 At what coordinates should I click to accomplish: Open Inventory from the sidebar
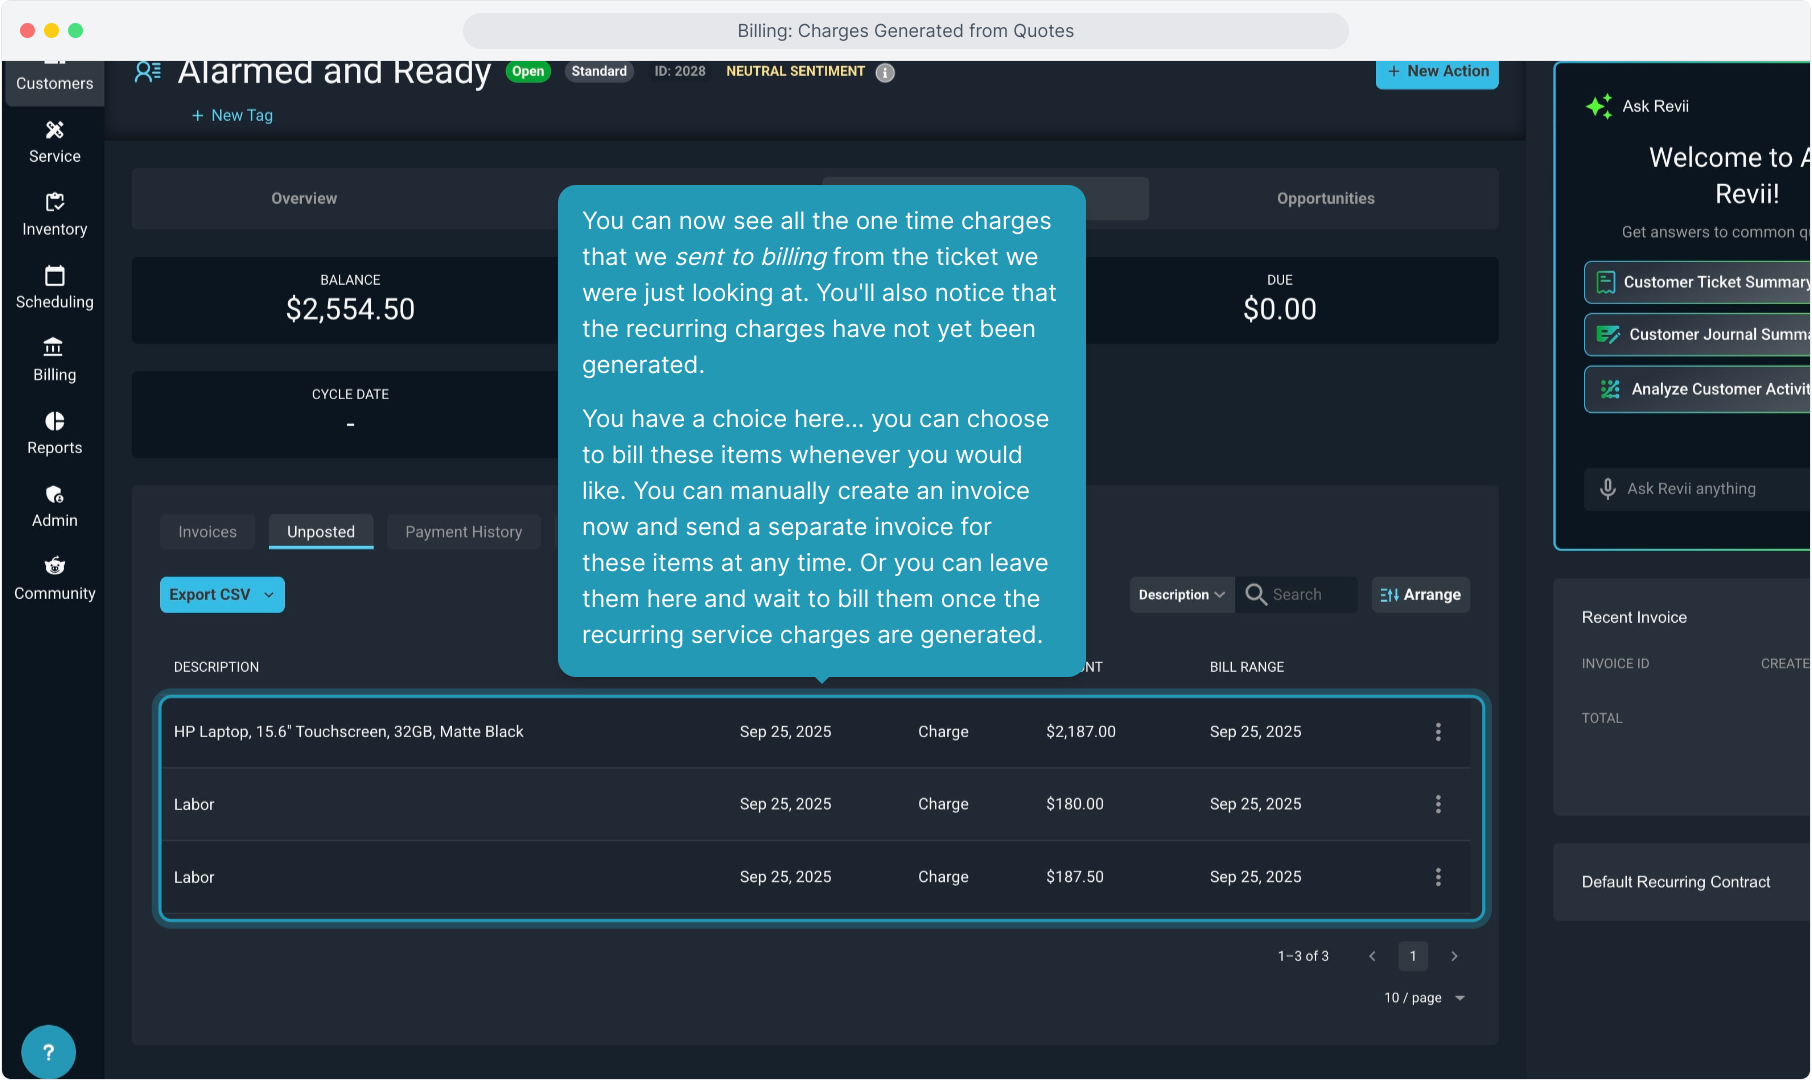point(54,215)
